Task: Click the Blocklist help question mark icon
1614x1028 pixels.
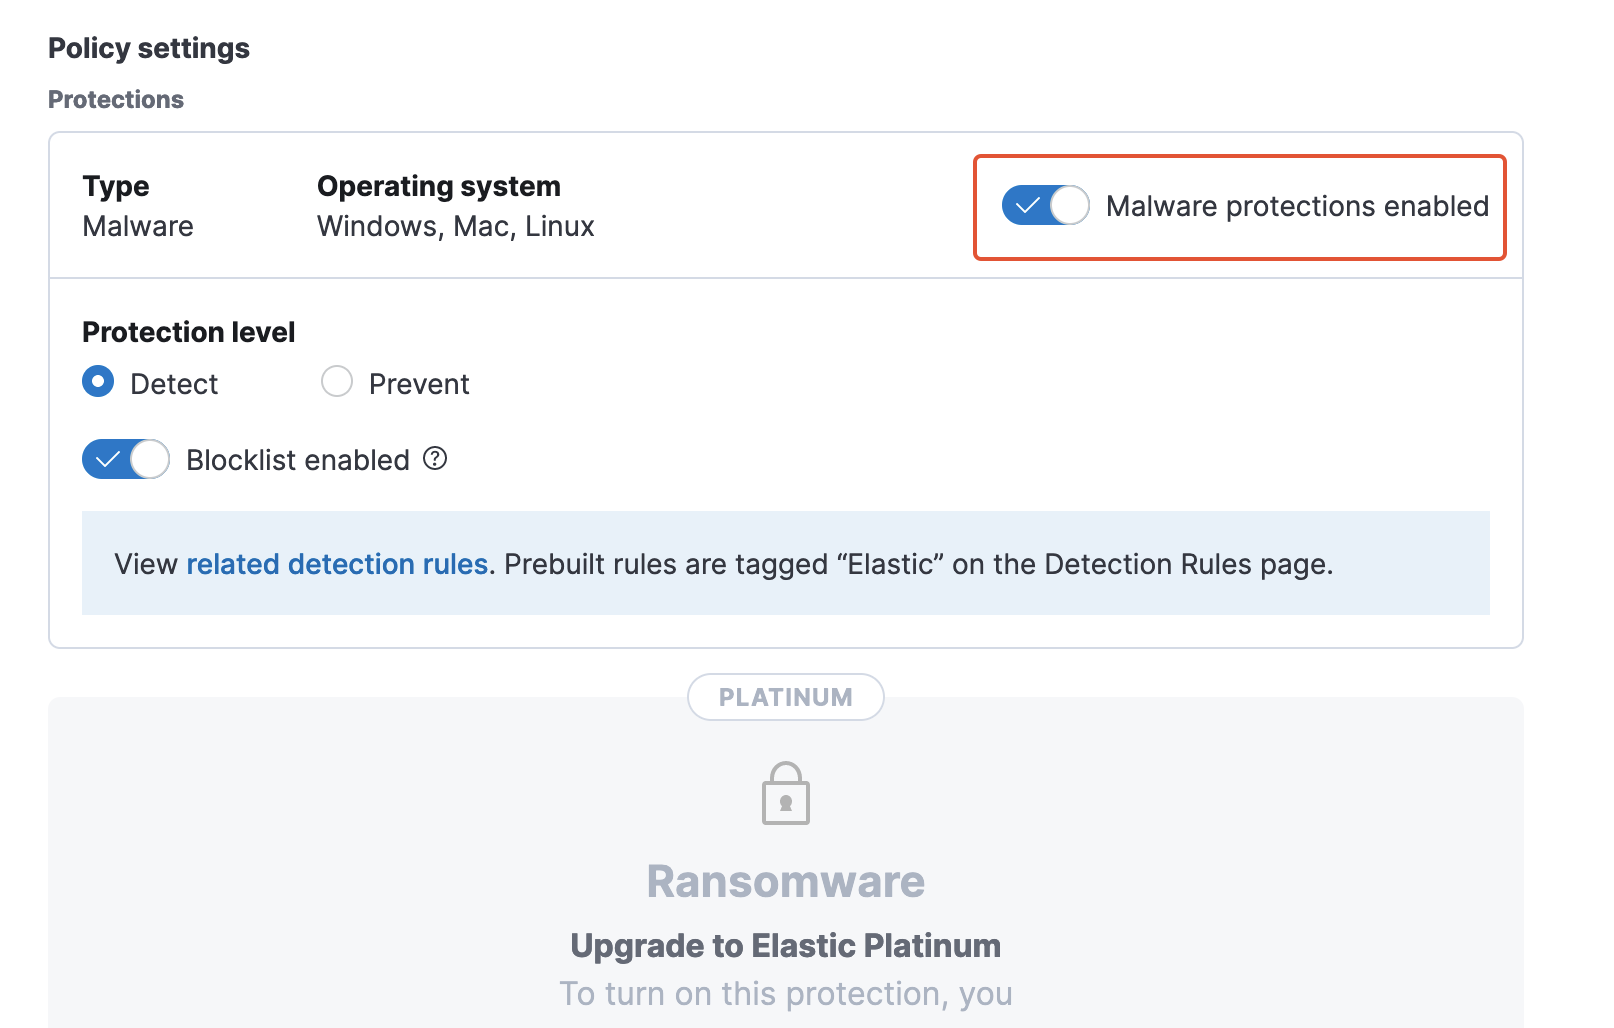Action: tap(435, 459)
